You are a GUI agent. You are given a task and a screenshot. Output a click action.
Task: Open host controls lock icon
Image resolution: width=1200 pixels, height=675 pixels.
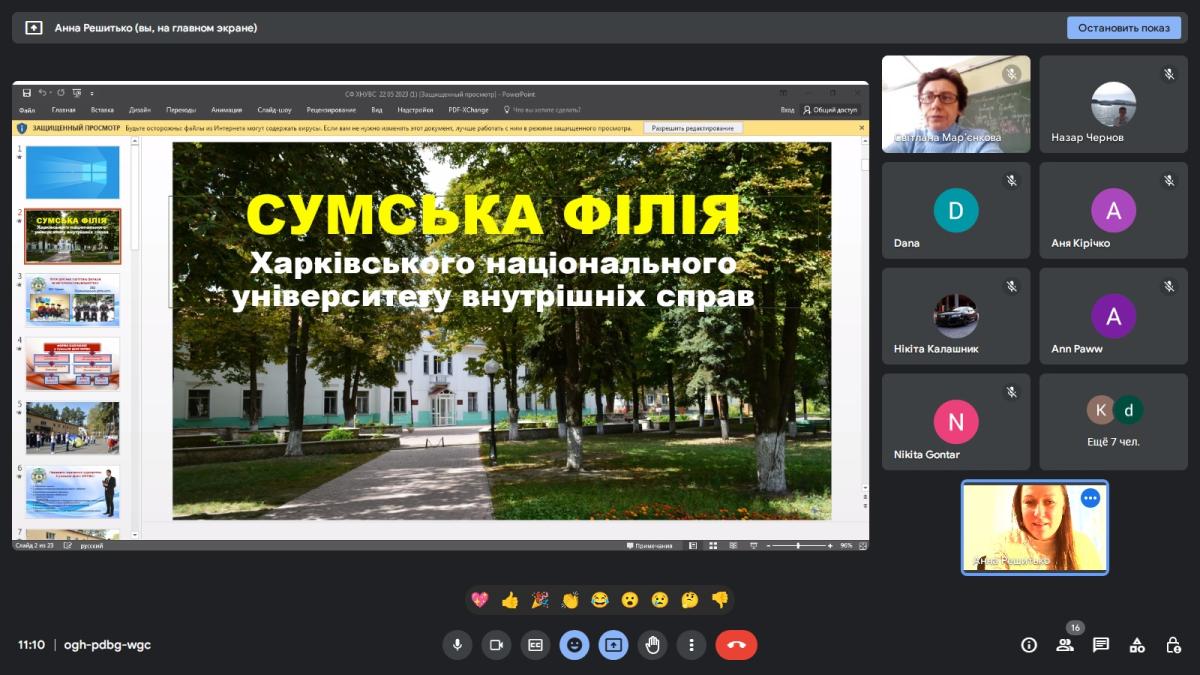(x=1173, y=645)
